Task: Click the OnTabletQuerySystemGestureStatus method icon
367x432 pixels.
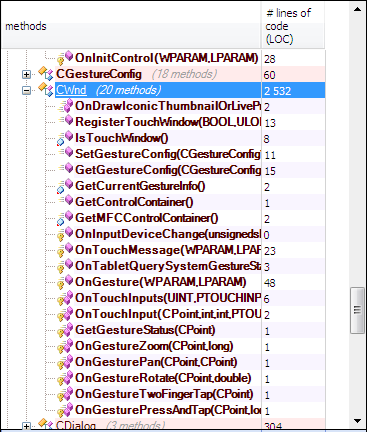Action: point(65,266)
